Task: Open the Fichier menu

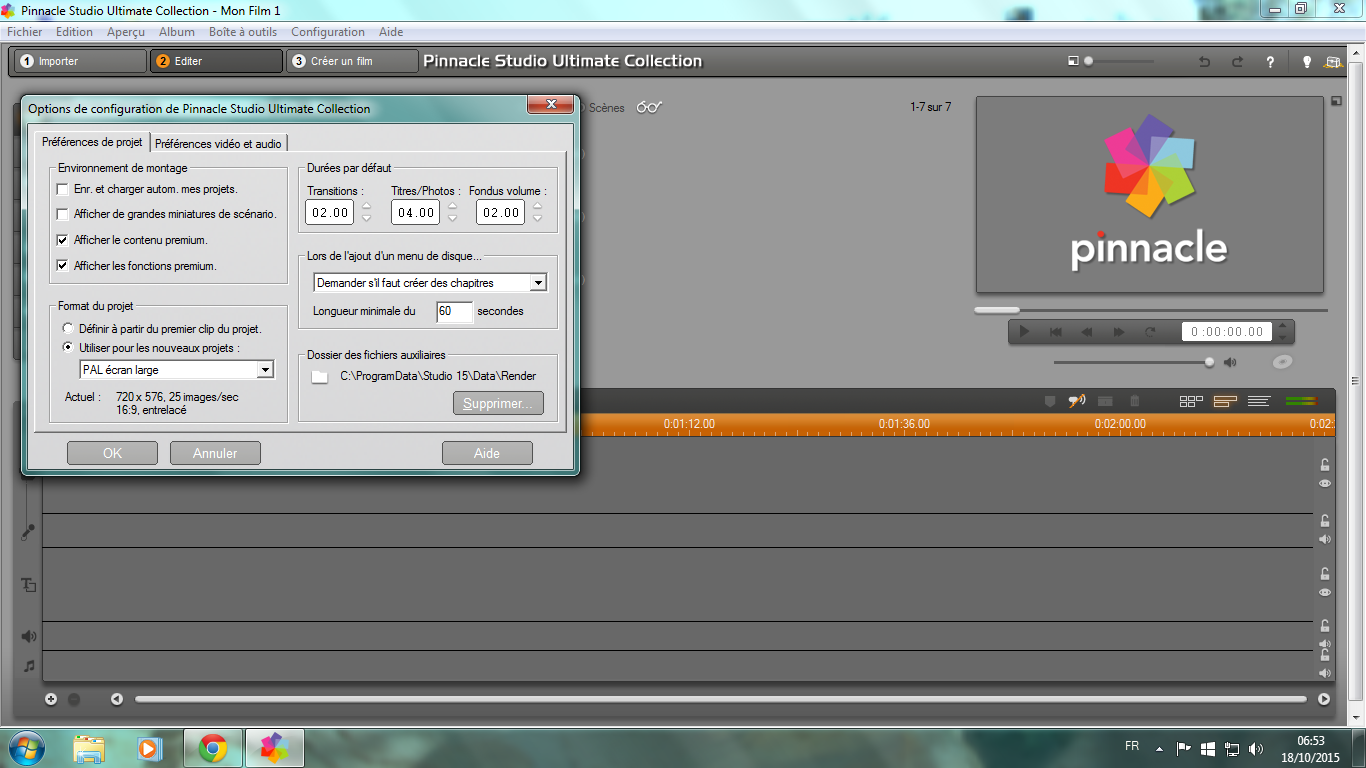Action: point(25,32)
